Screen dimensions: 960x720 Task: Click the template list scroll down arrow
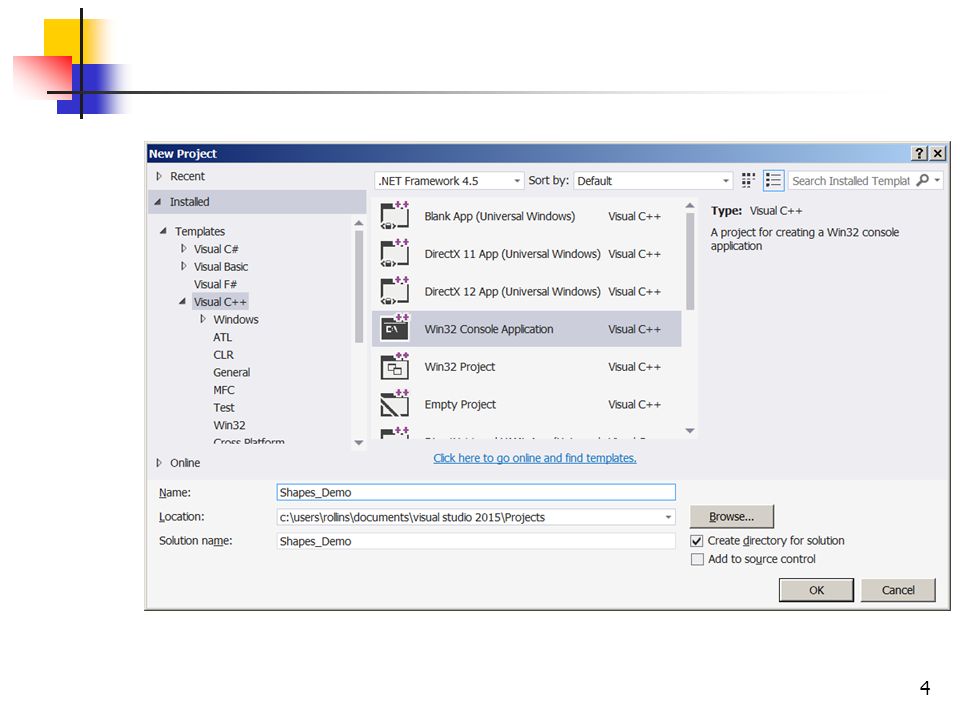(690, 431)
